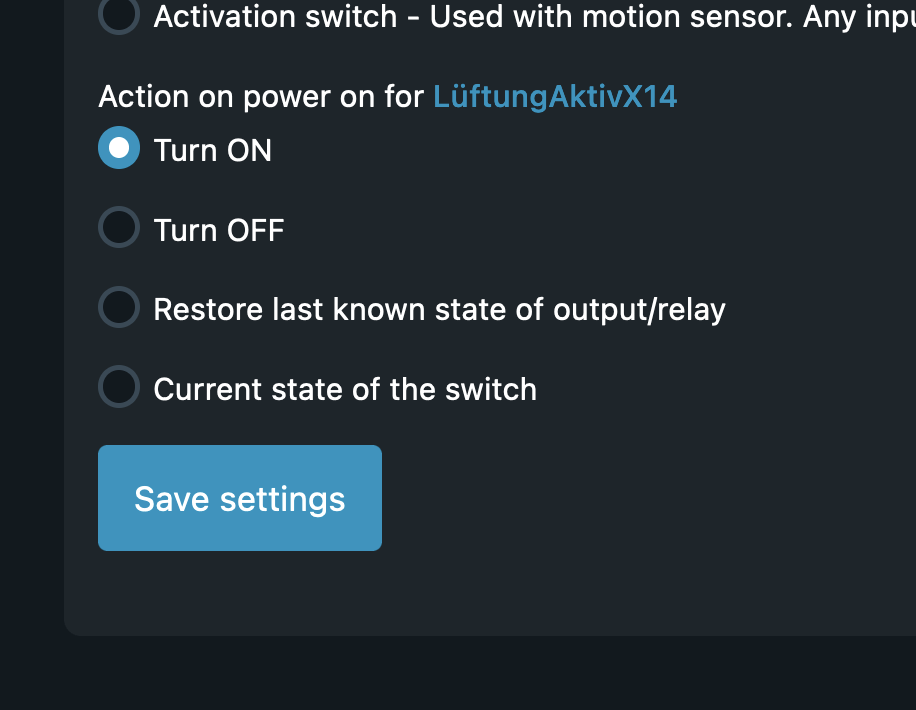Click the white dot inside the Turn ON radio
The height and width of the screenshot is (710, 916).
[119, 148]
